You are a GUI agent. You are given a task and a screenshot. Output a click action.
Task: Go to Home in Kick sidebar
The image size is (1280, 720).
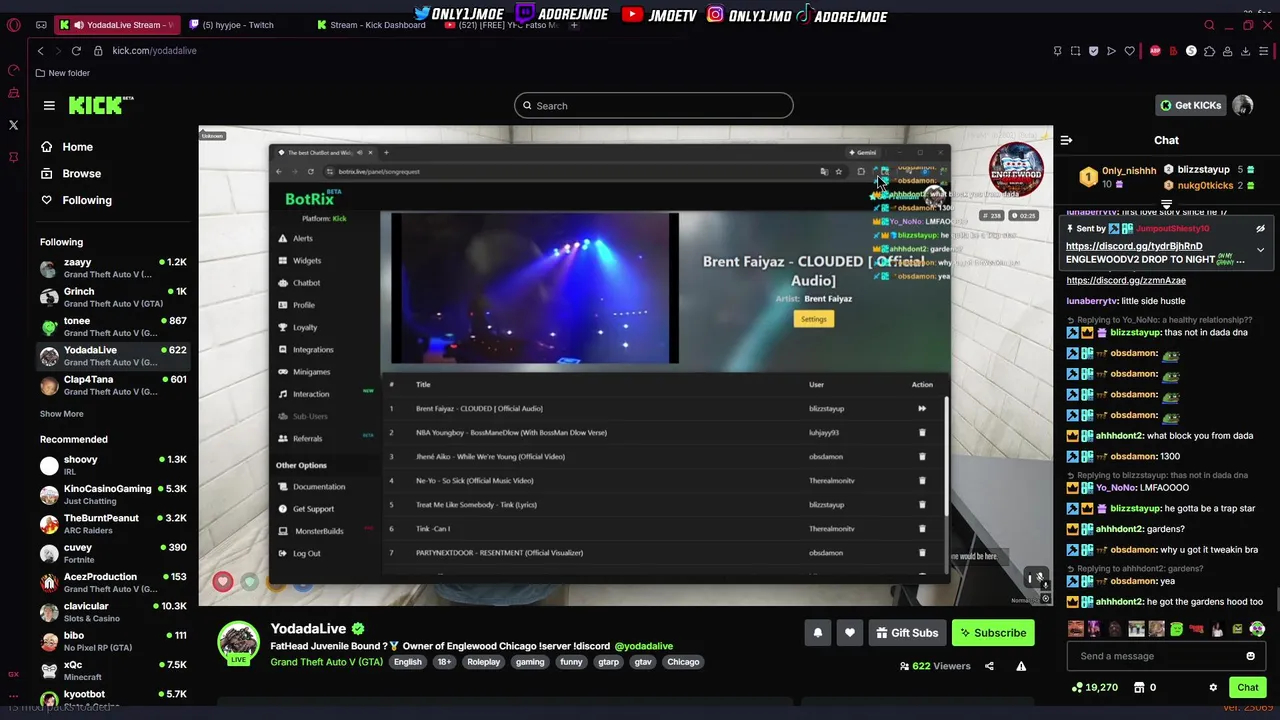coord(67,147)
